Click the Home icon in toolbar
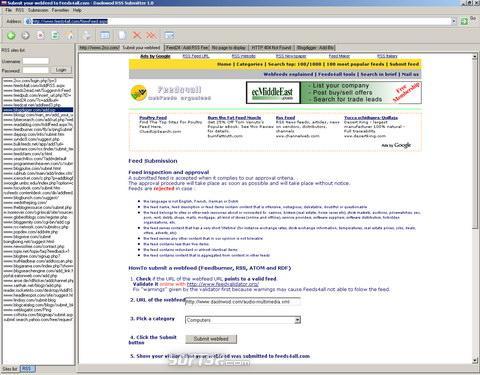The width and height of the screenshot is (480, 375). 70,35
